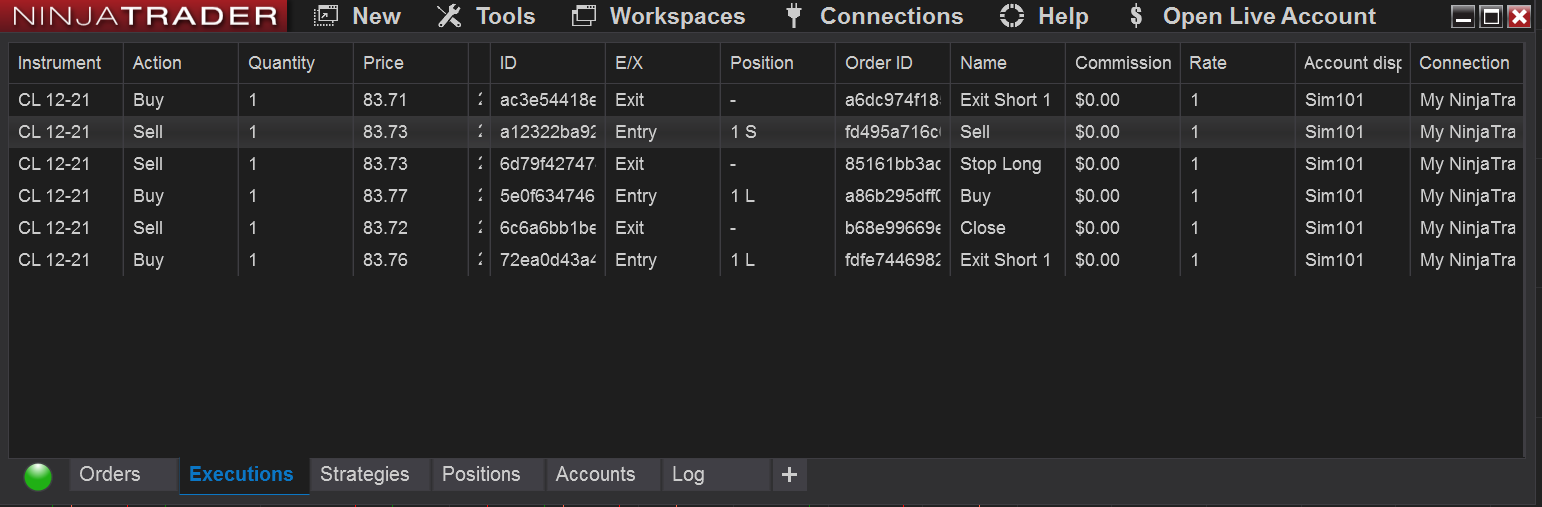This screenshot has width=1542, height=507.
Task: Click the NinjaTrader logo
Action: [x=145, y=16]
